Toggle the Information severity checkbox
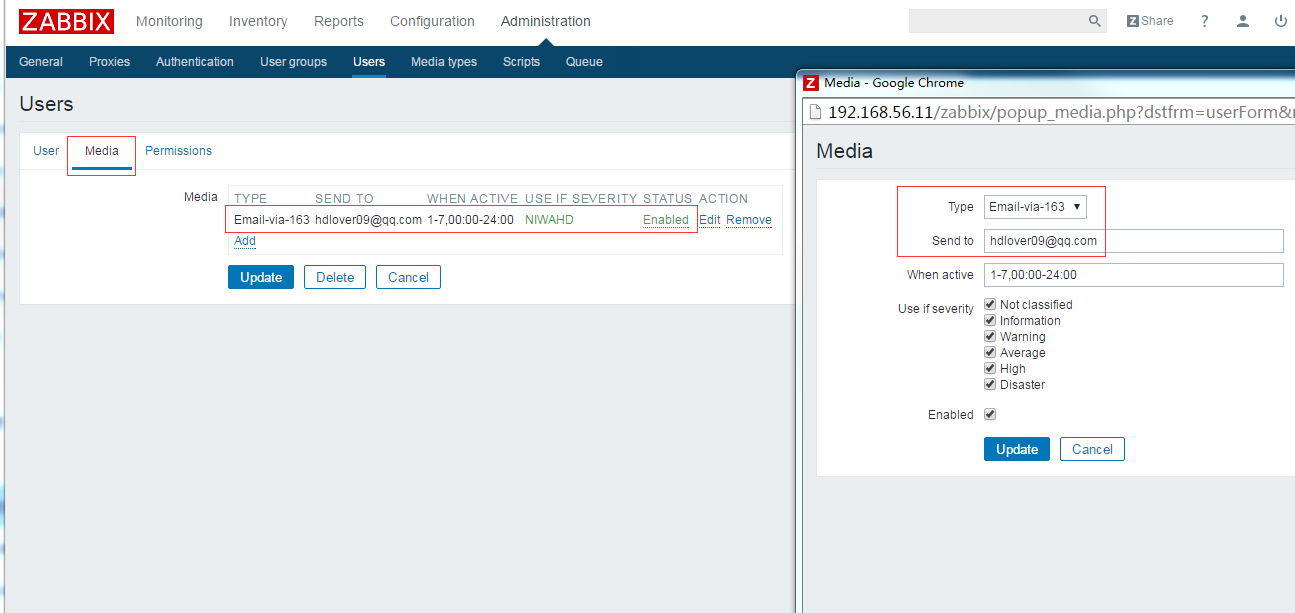Image resolution: width=1295 pixels, height=613 pixels. (990, 320)
